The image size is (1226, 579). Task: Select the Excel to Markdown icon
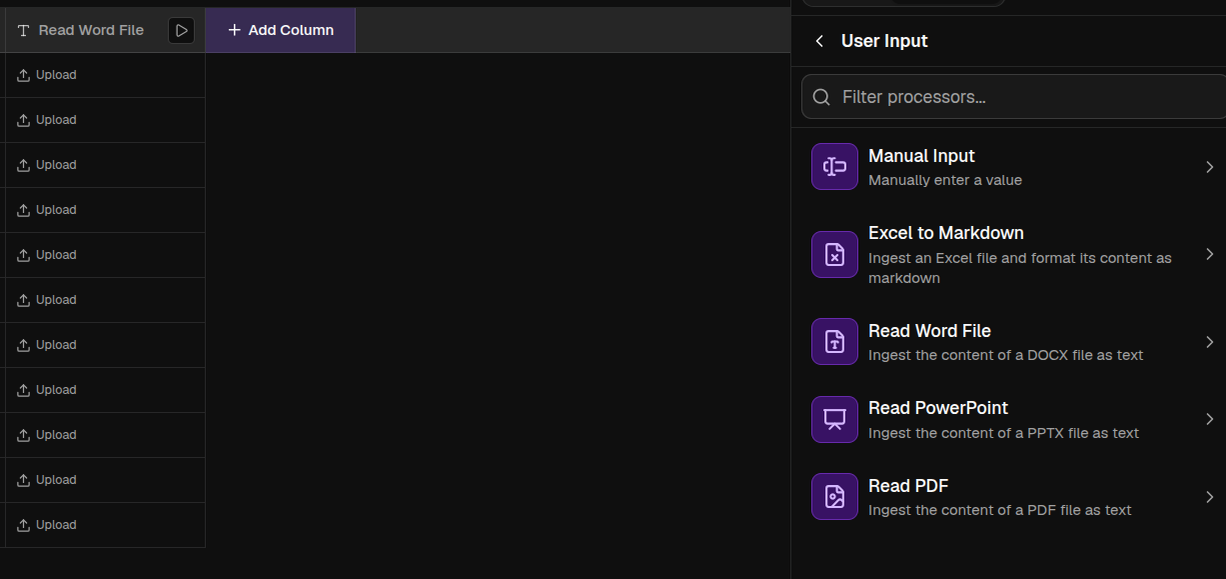(834, 254)
